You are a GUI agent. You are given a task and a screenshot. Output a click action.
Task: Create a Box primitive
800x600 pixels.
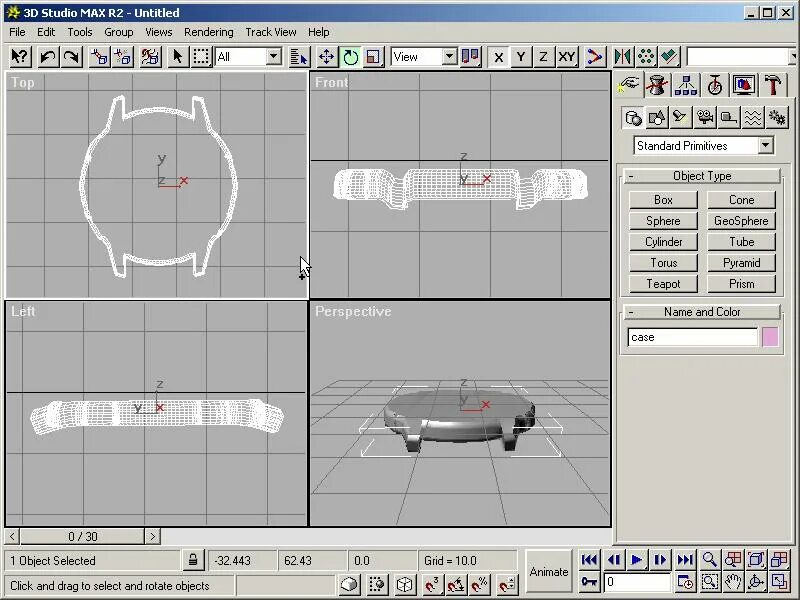click(x=663, y=199)
